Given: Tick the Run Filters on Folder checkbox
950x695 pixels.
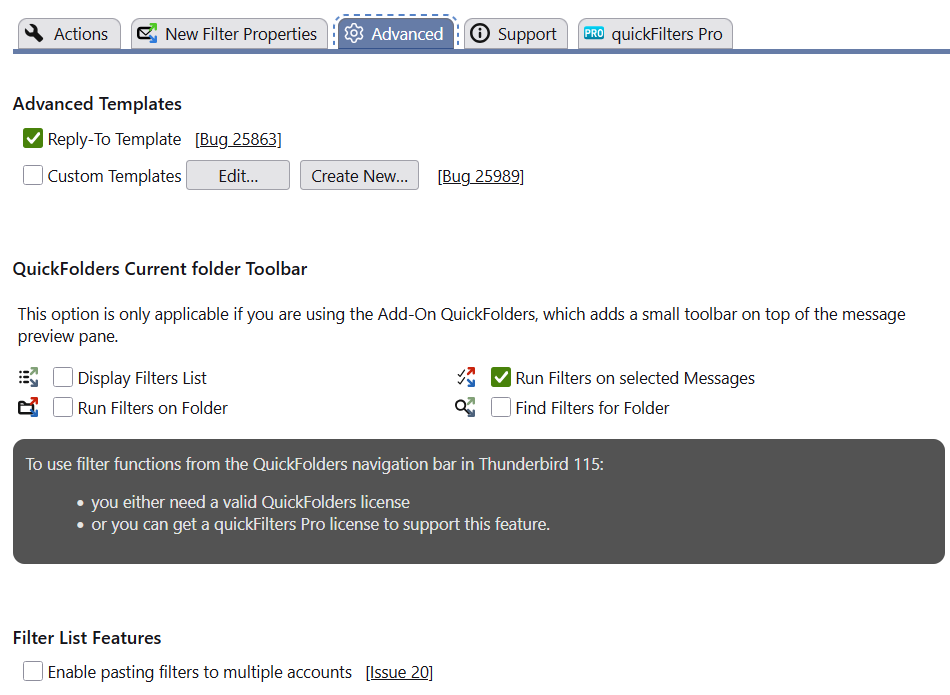Looking at the screenshot, I should click(63, 408).
